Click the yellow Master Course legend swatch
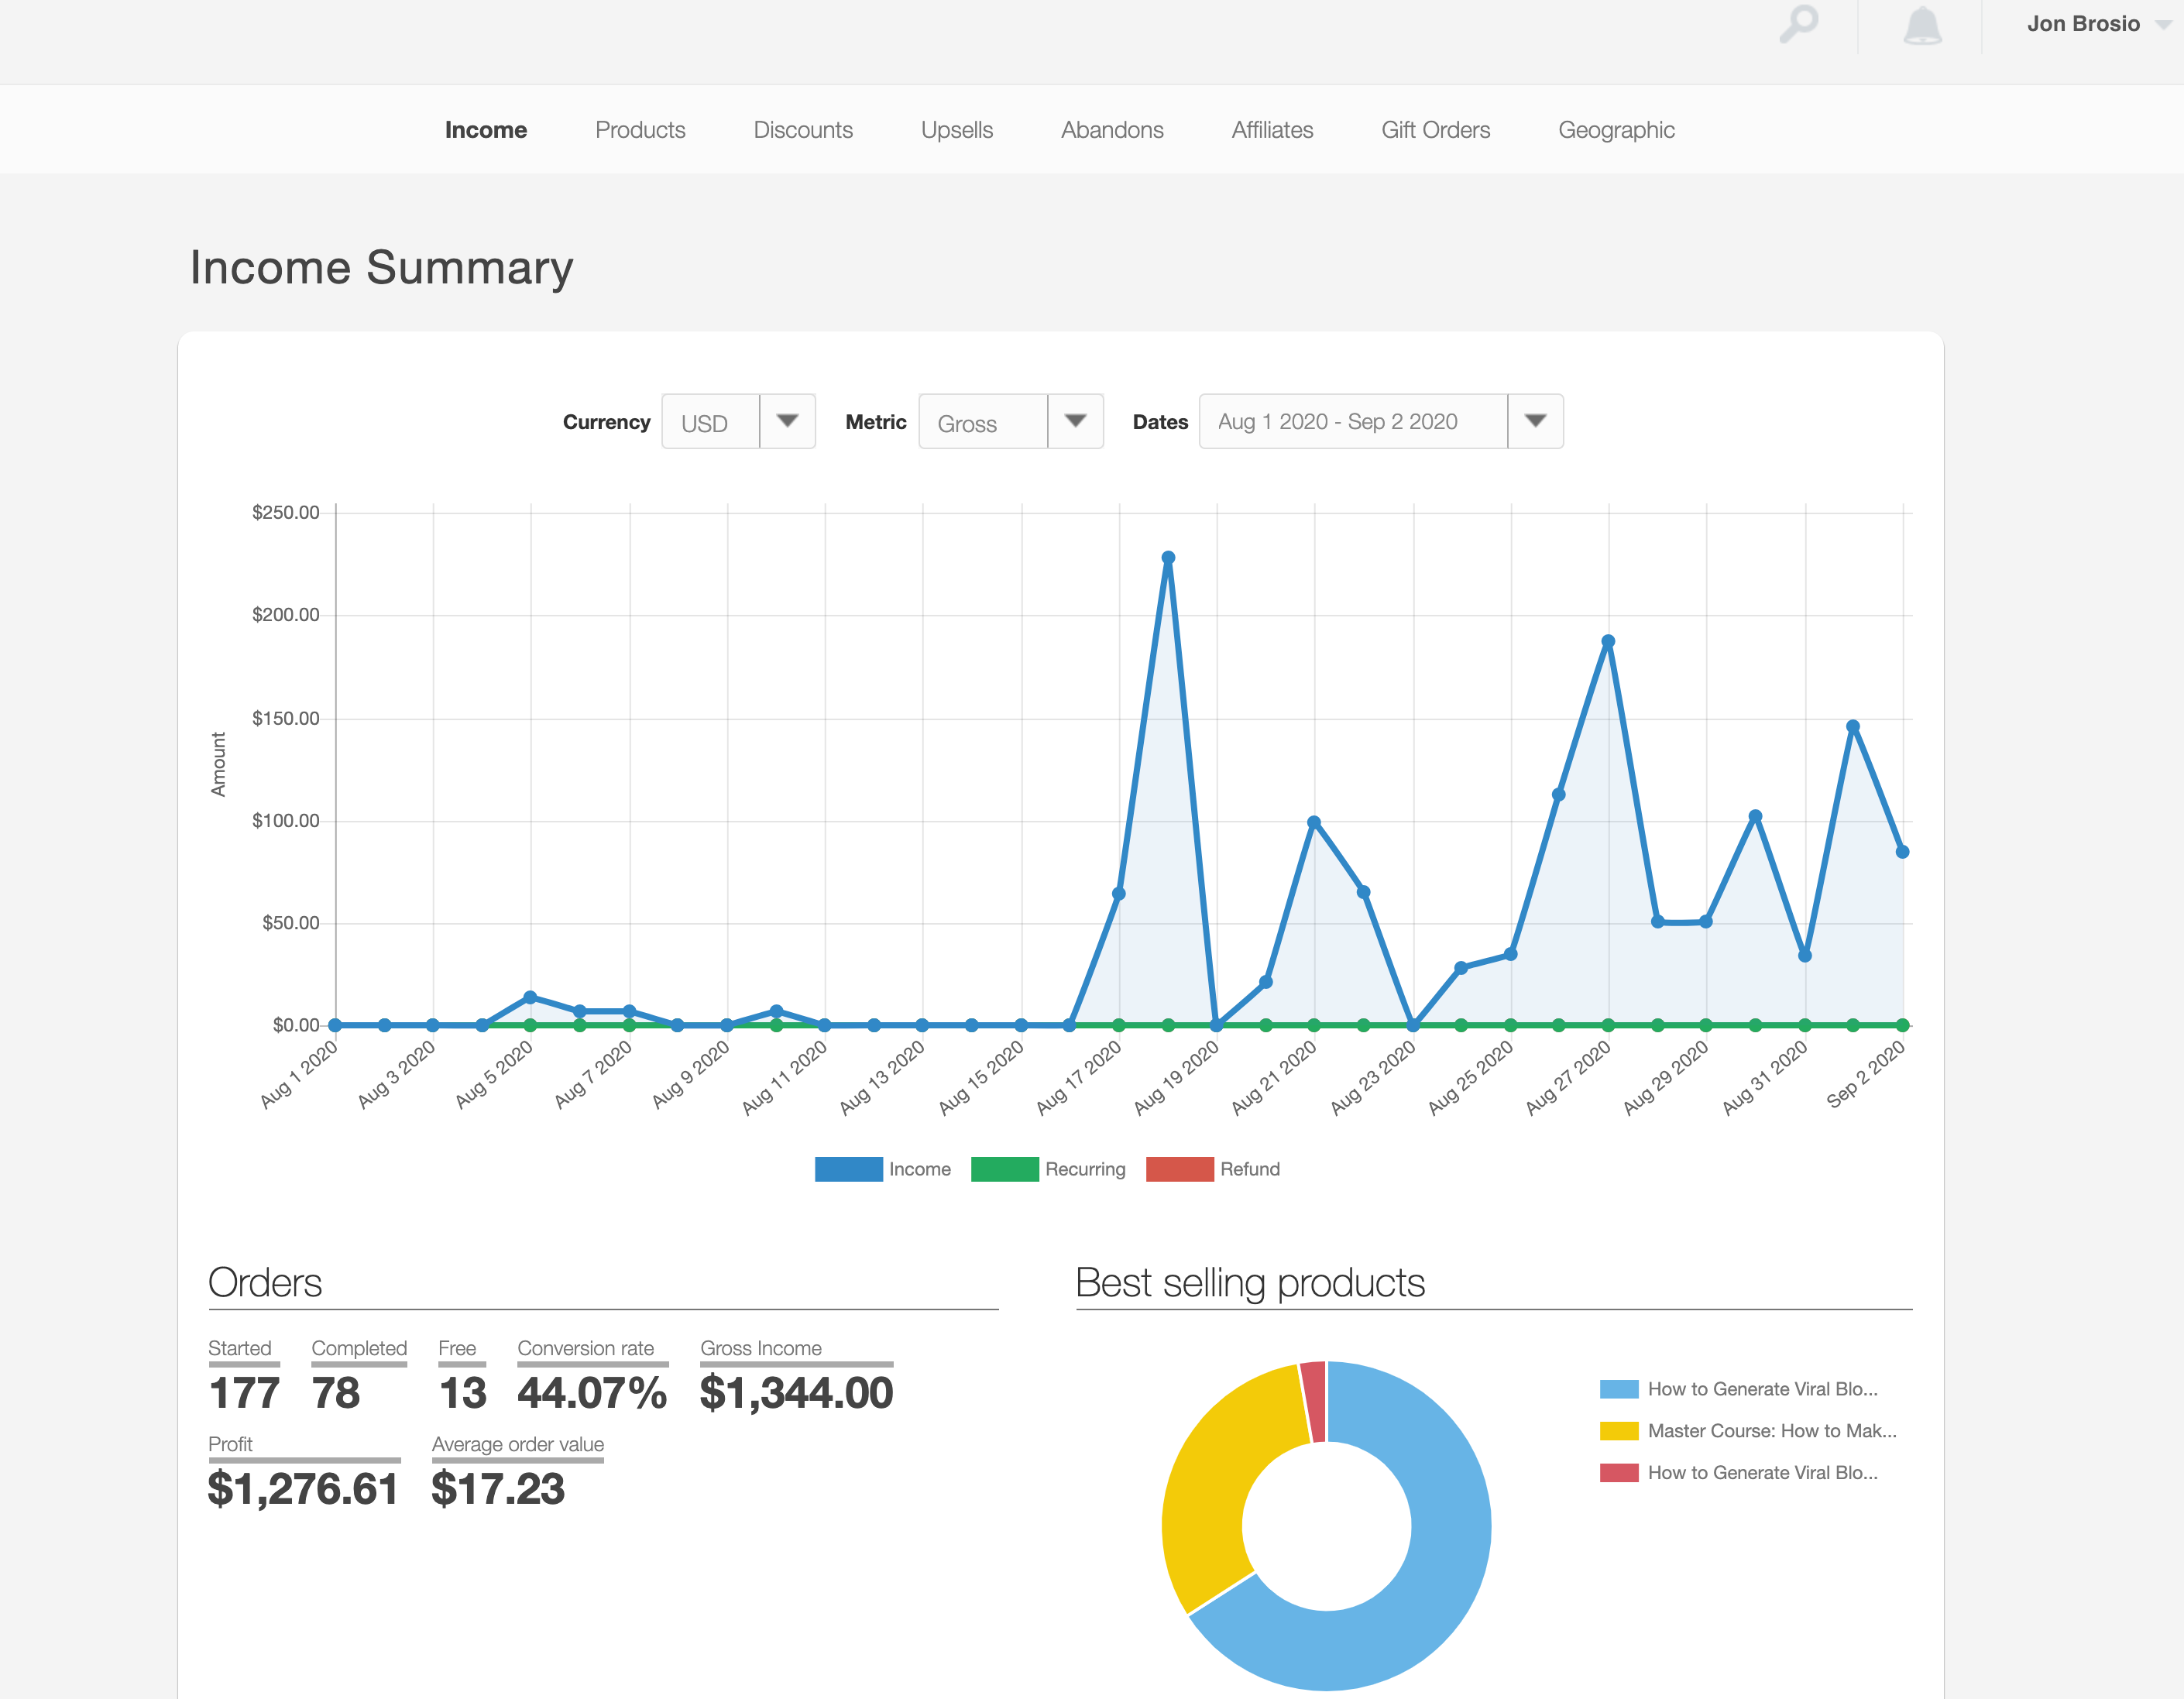This screenshot has width=2184, height=1699. click(x=1619, y=1431)
